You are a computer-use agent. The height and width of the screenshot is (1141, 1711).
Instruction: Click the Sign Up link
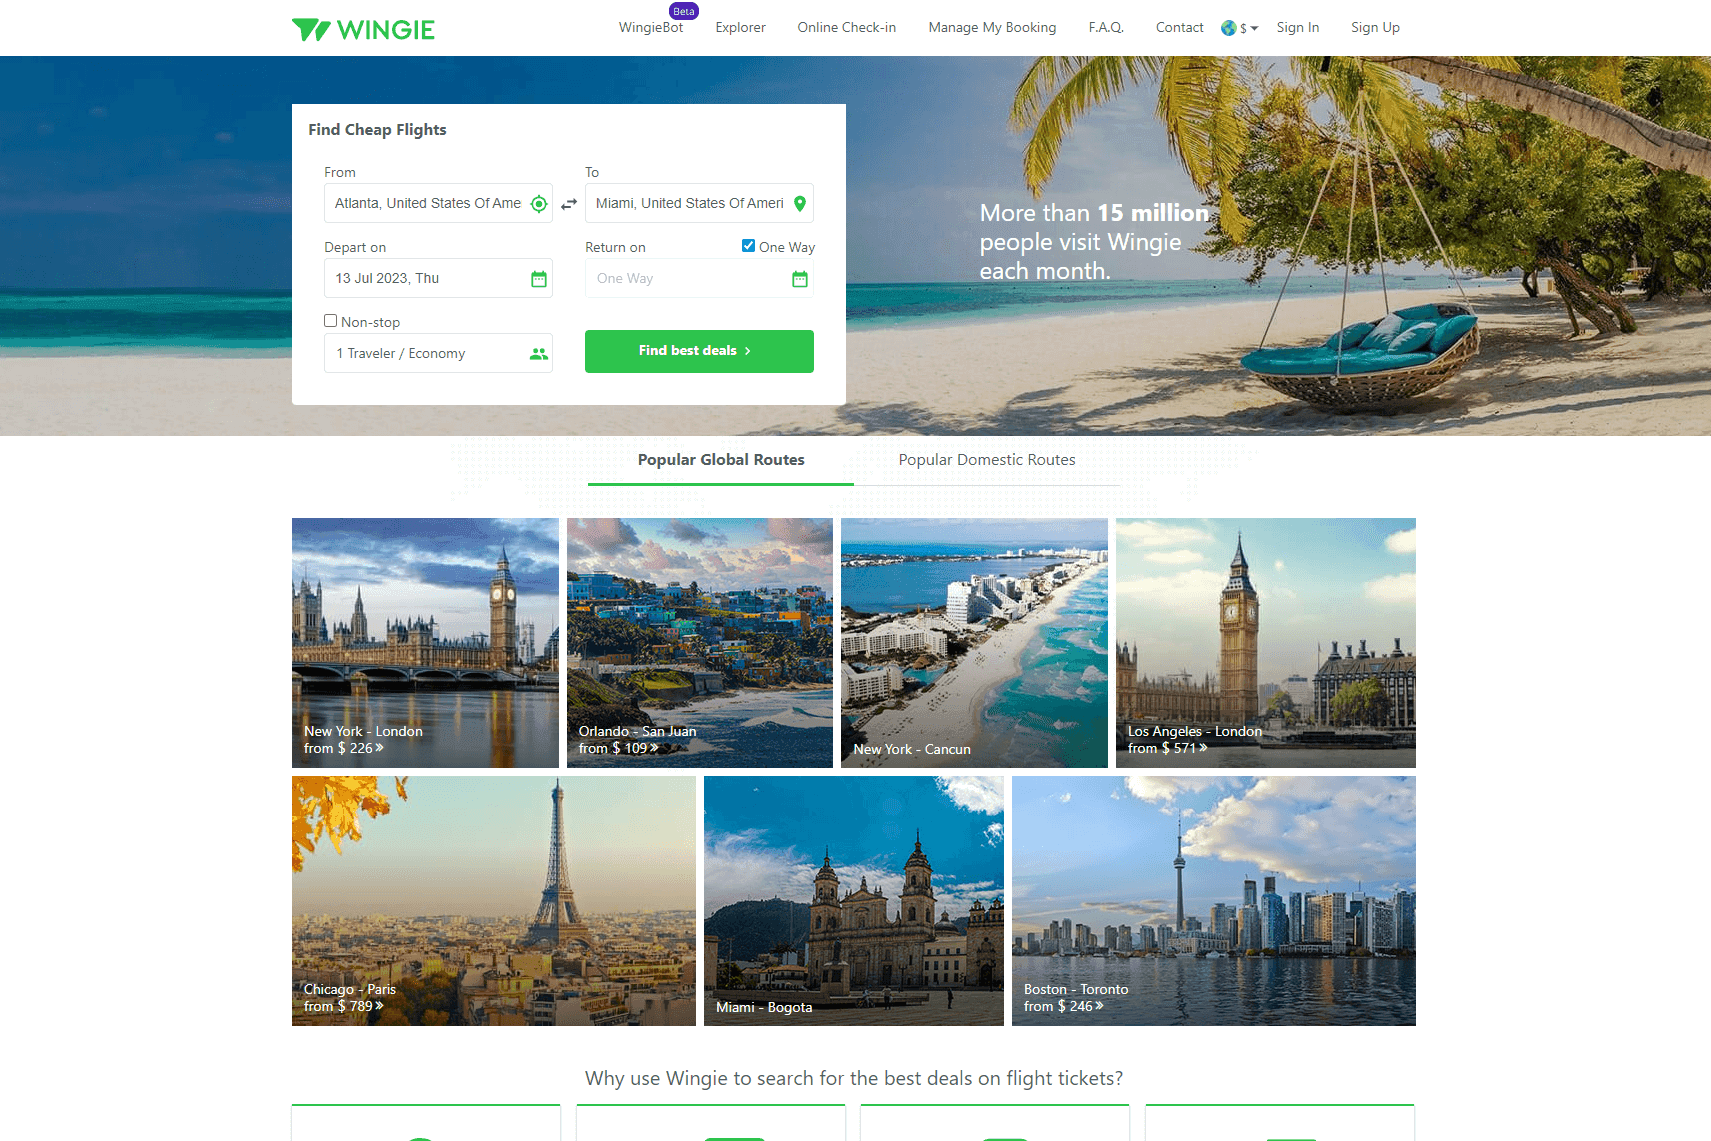[x=1375, y=28]
